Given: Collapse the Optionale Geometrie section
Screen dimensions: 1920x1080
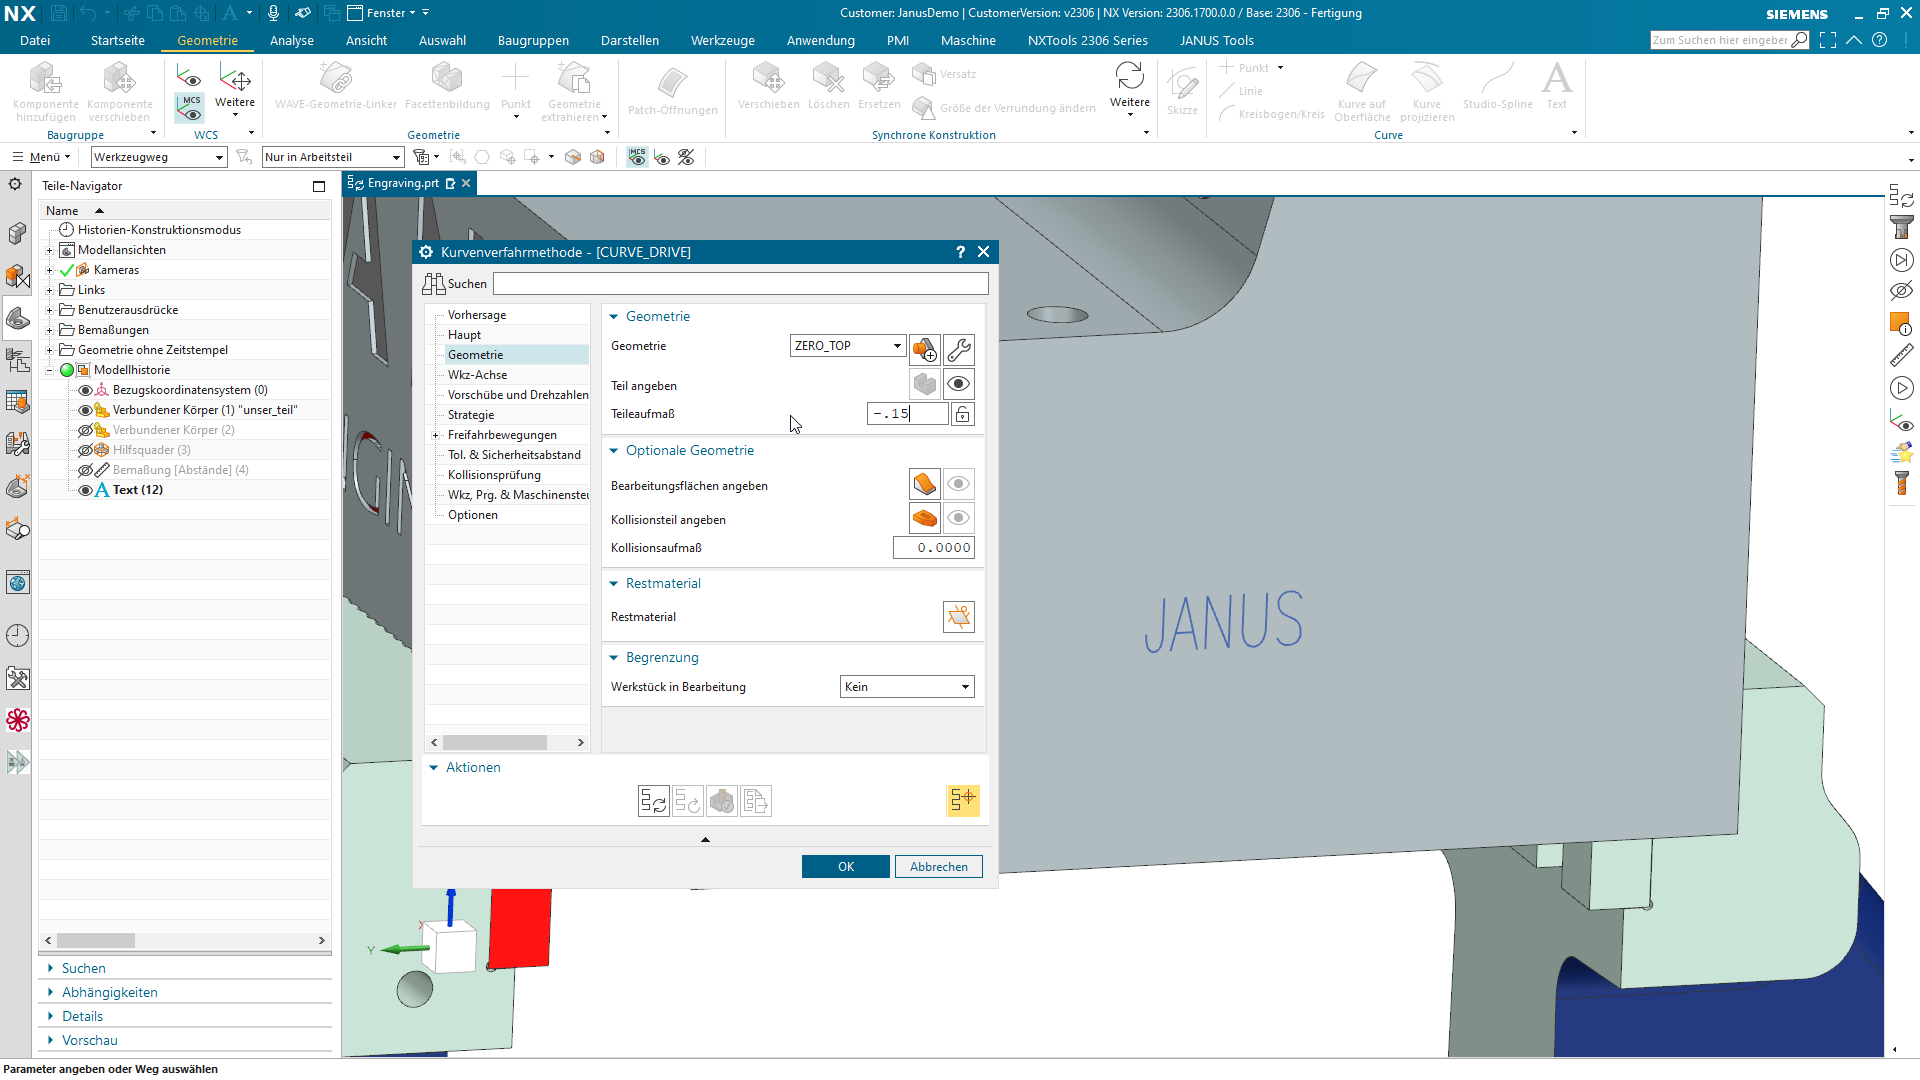Looking at the screenshot, I should [x=614, y=451].
